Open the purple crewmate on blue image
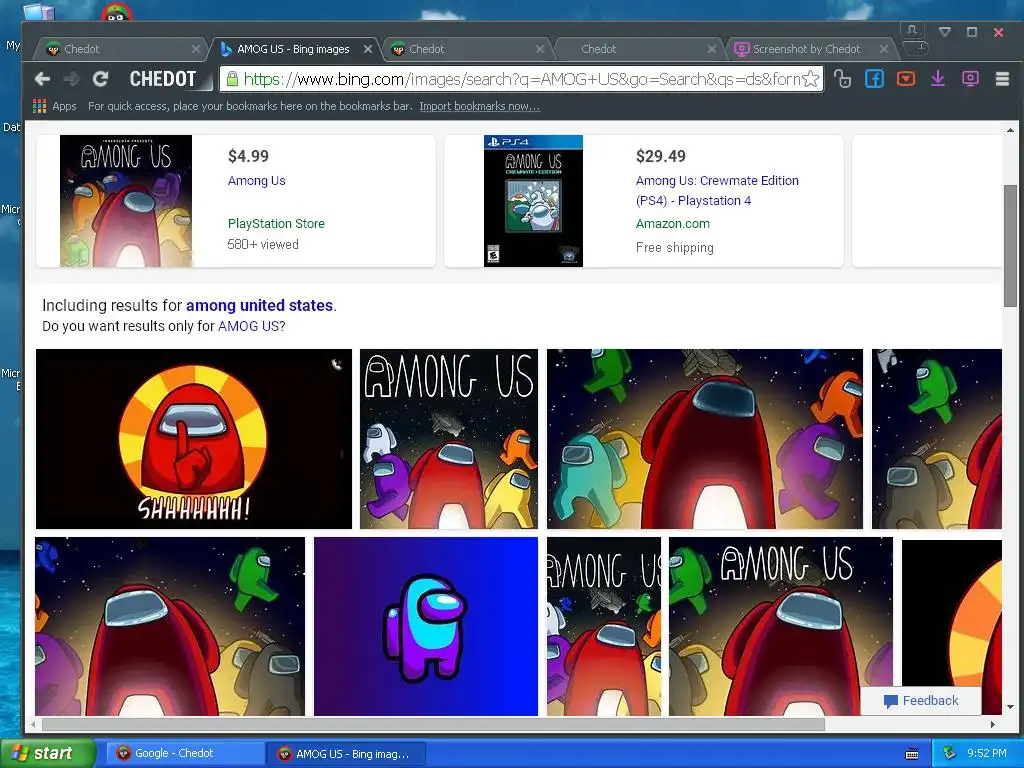 [x=426, y=626]
